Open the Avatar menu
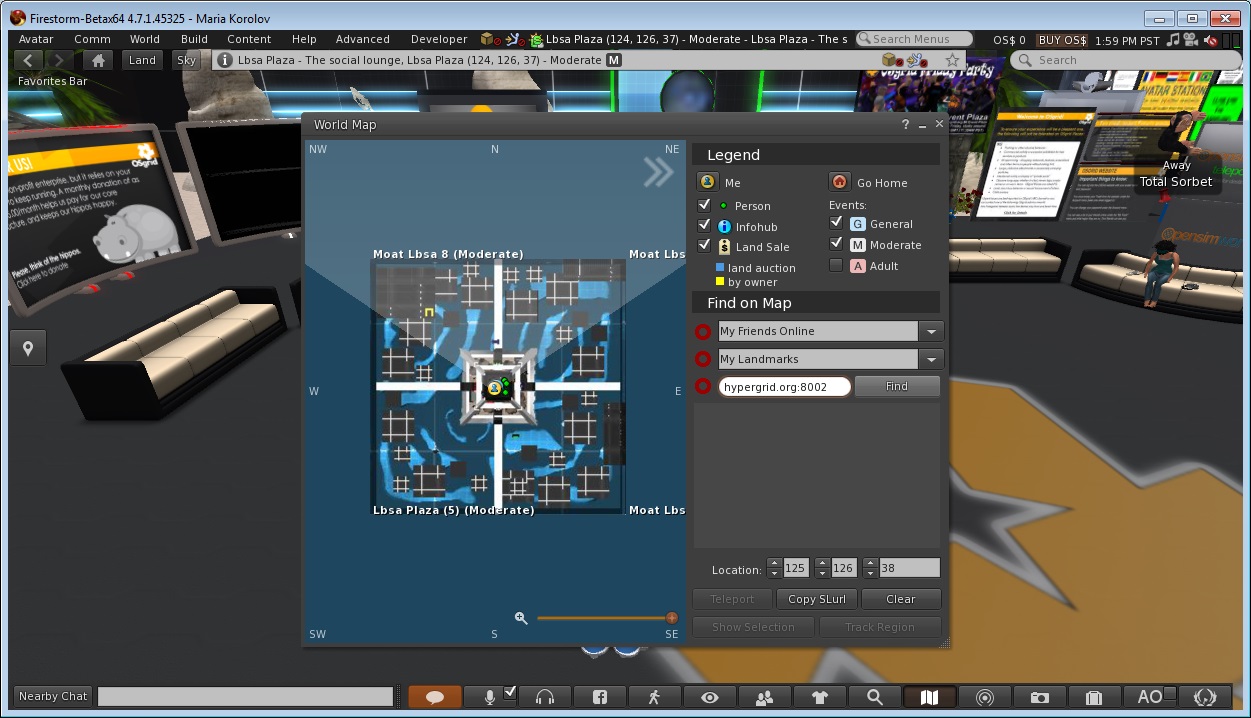1251x718 pixels. pyautogui.click(x=36, y=39)
